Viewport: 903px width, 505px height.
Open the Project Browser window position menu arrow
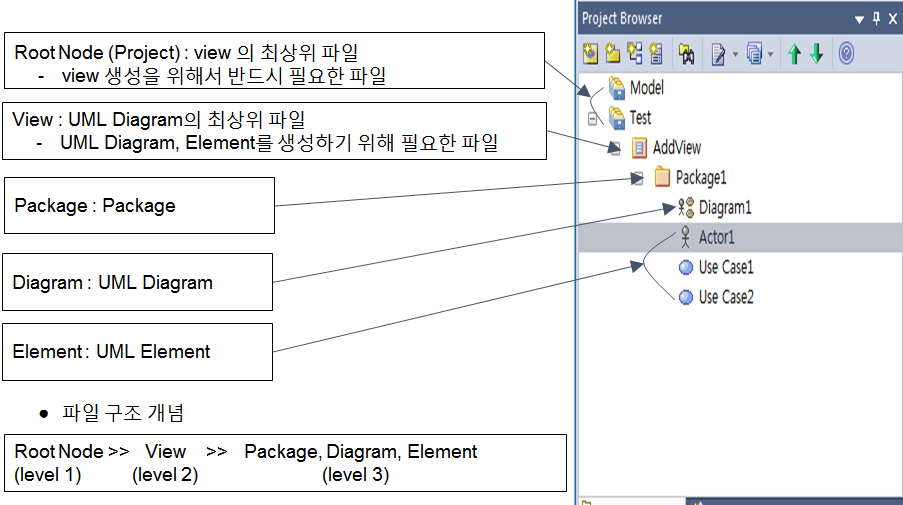pyautogui.click(x=859, y=20)
